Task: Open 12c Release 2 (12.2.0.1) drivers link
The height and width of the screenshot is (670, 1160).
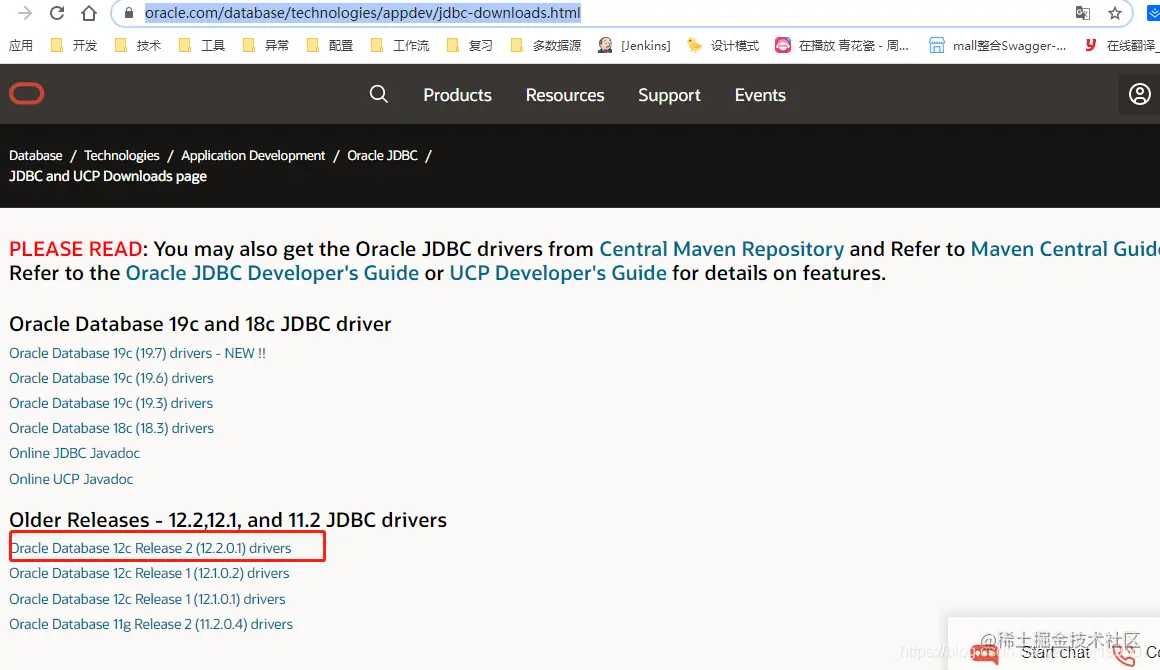Action: [x=150, y=548]
